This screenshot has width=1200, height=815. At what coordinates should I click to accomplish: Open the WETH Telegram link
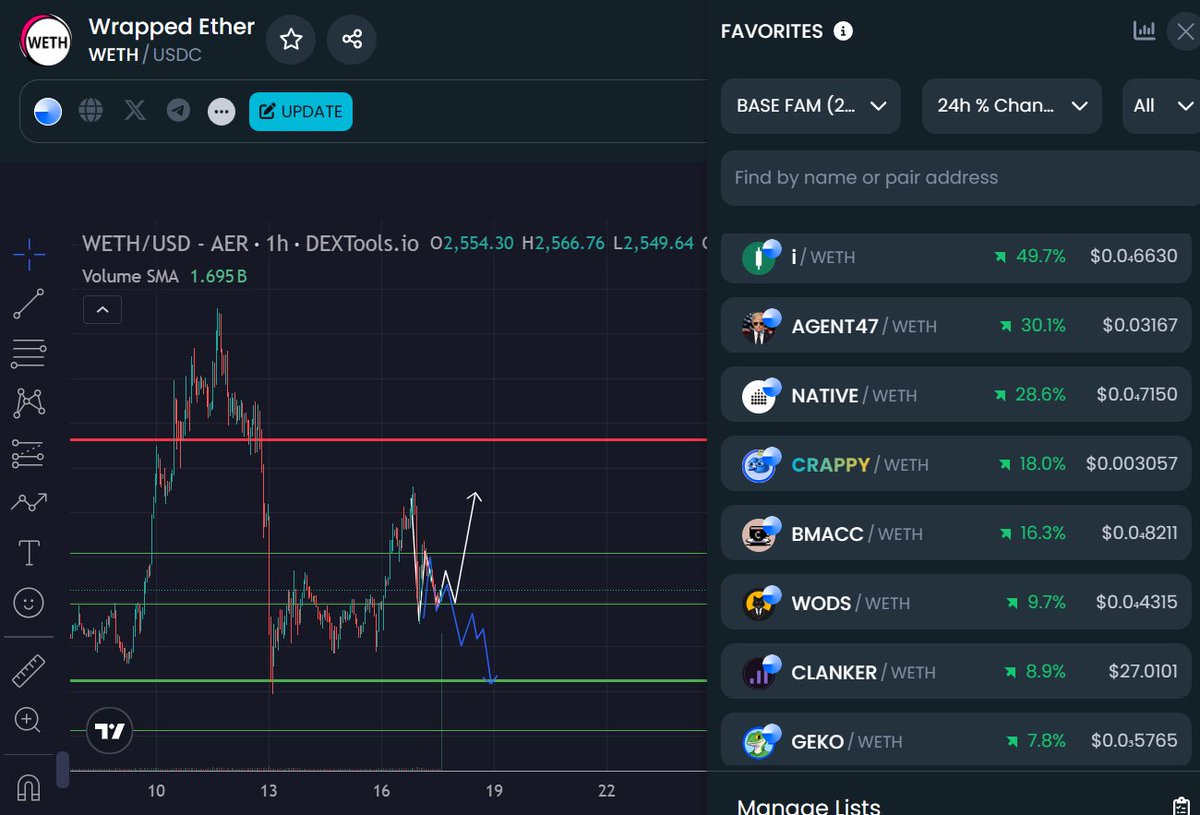tap(178, 111)
